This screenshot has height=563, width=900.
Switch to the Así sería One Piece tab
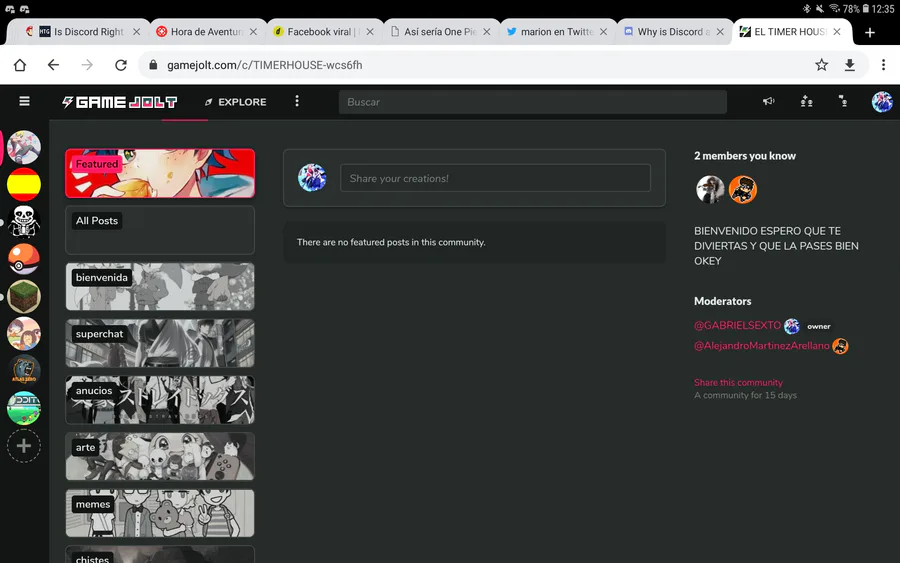[439, 32]
